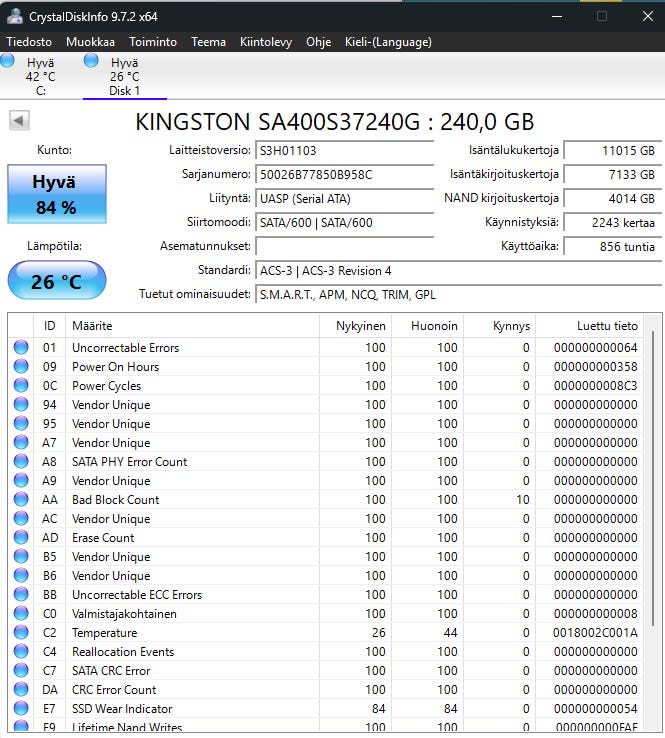The width and height of the screenshot is (665, 738).
Task: Click blue status dot for ID AC row
Action: (x=21, y=518)
